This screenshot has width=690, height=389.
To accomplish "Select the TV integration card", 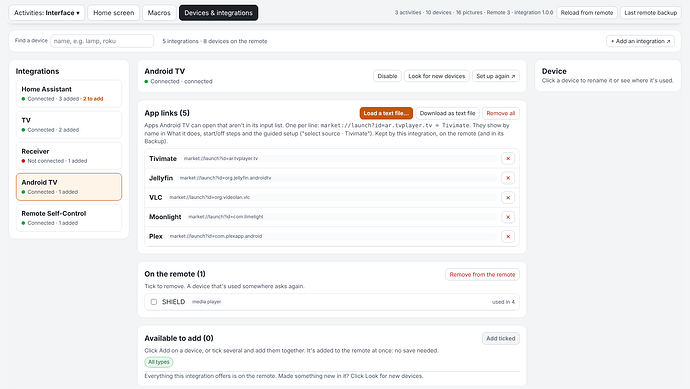I will tap(69, 125).
